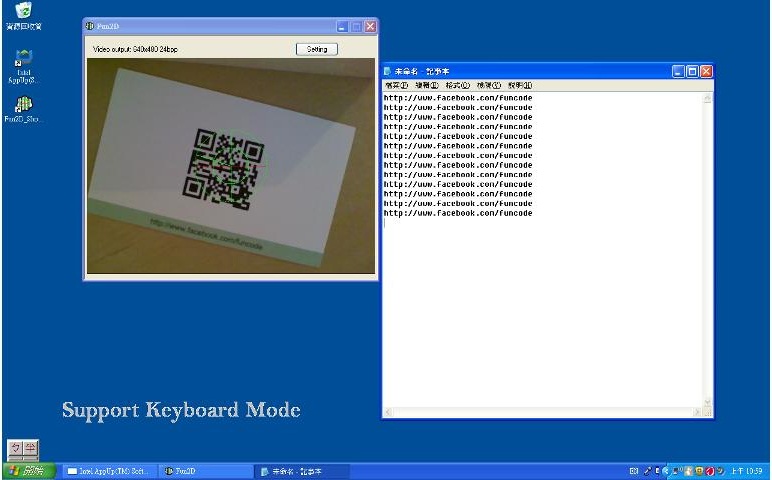772x480 pixels.
Task: Open the Setting dialog in Fun2D
Action: tap(317, 49)
